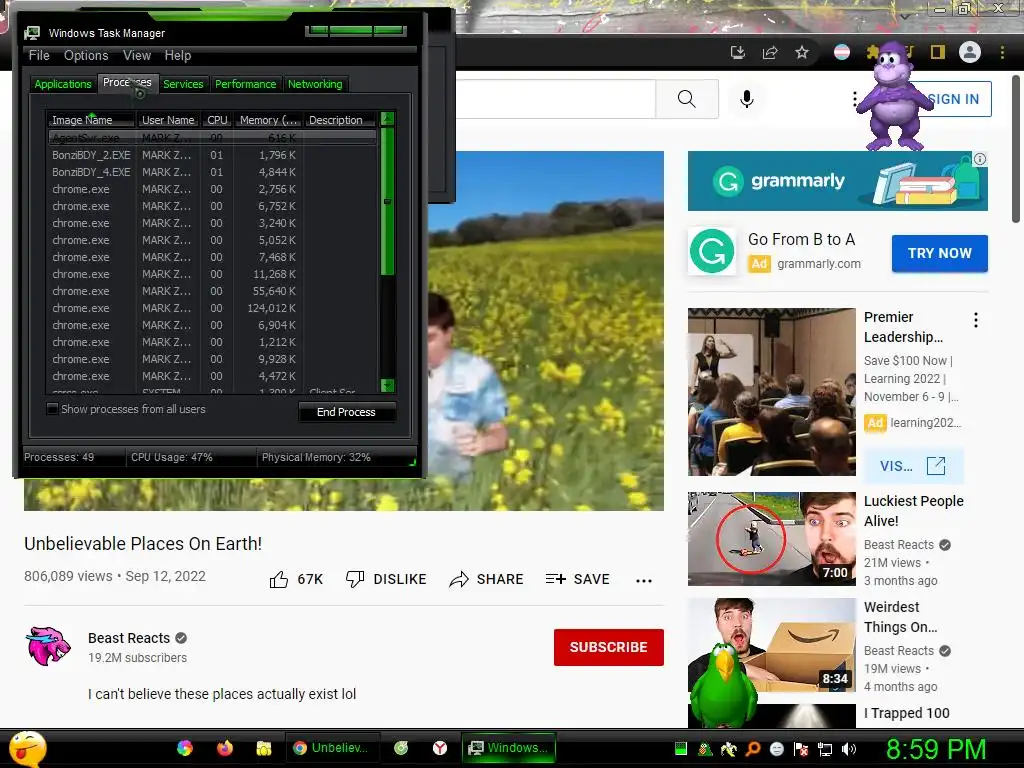Viewport: 1024px width, 768px height.
Task: Open the Chrome profile avatar icon
Action: coord(970,52)
